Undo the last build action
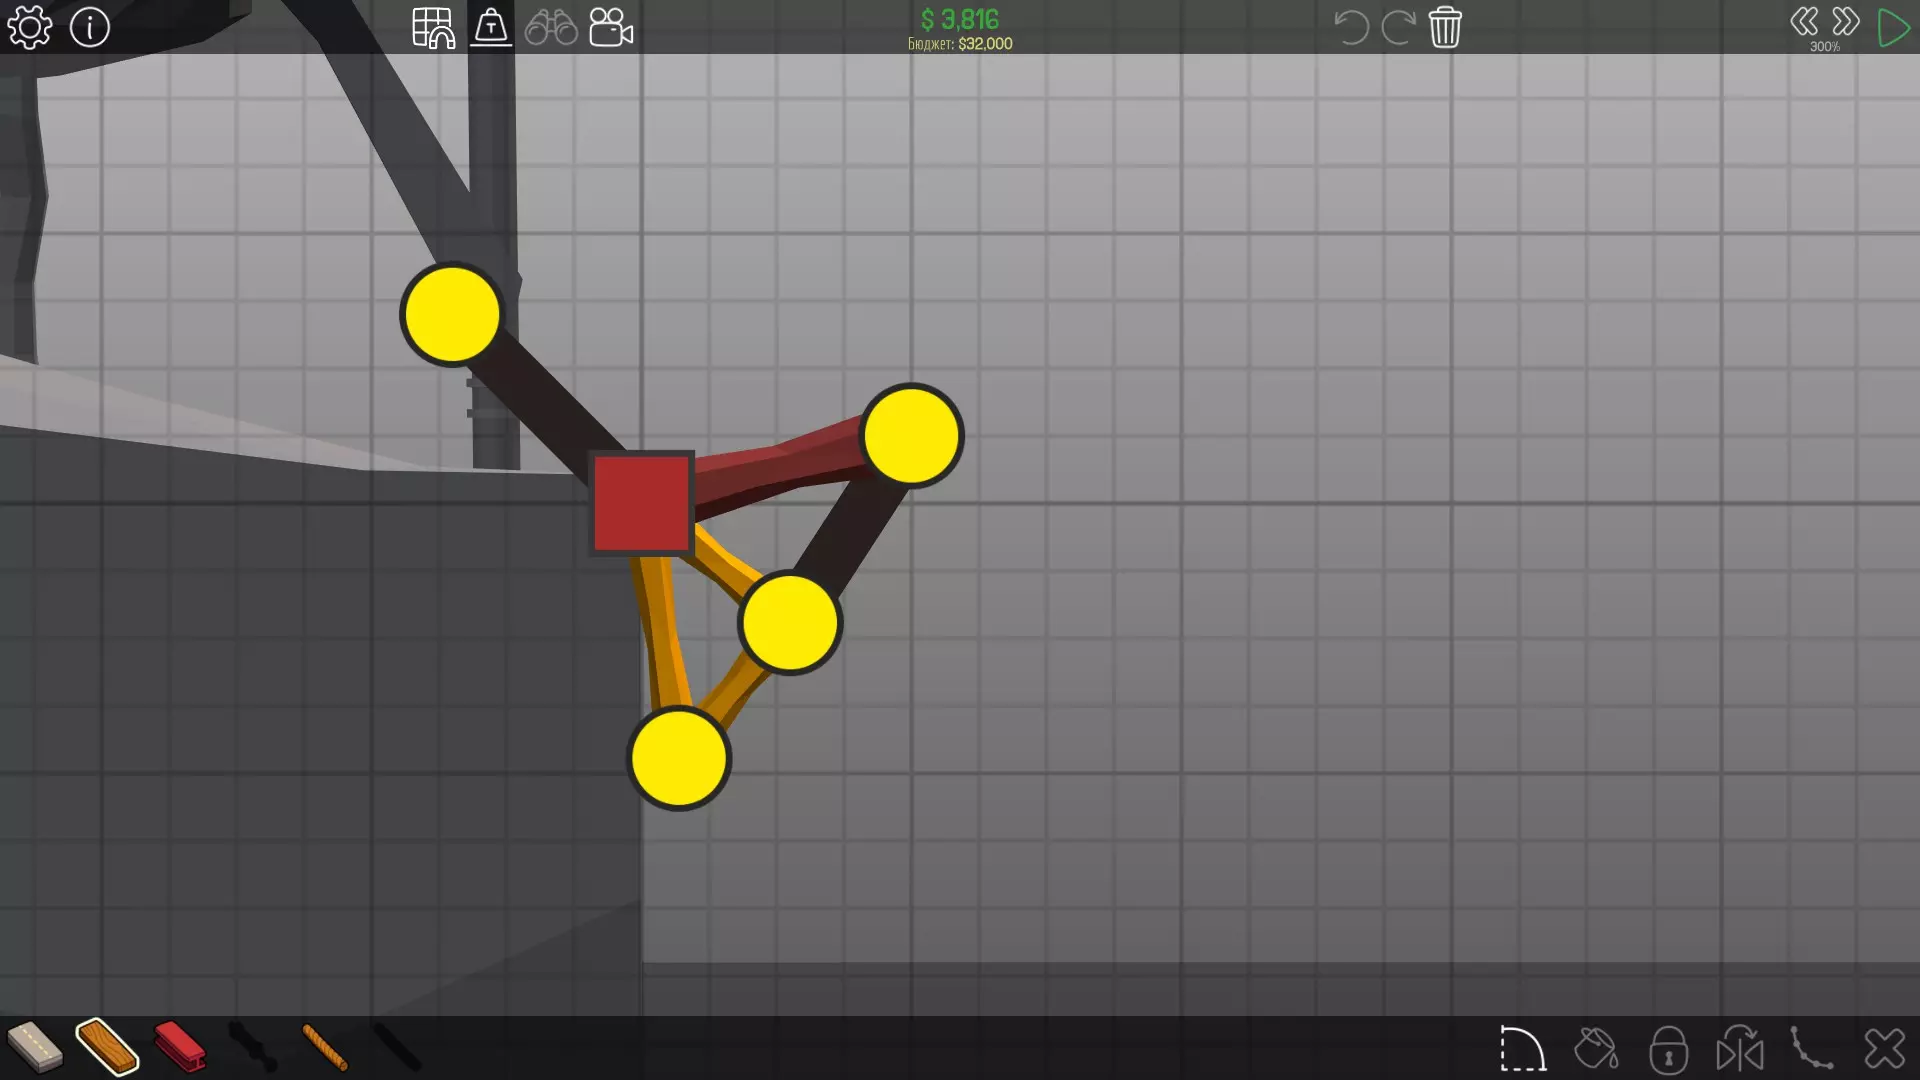The image size is (1920, 1080). 1351,27
